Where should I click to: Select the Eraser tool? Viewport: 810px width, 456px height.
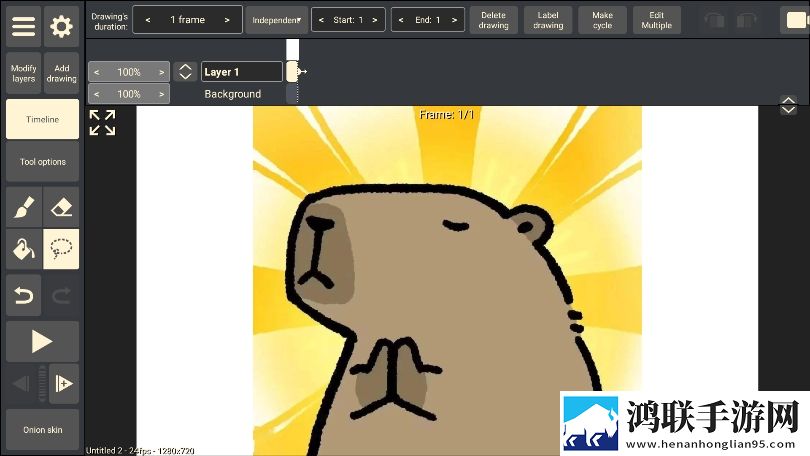click(x=61, y=207)
